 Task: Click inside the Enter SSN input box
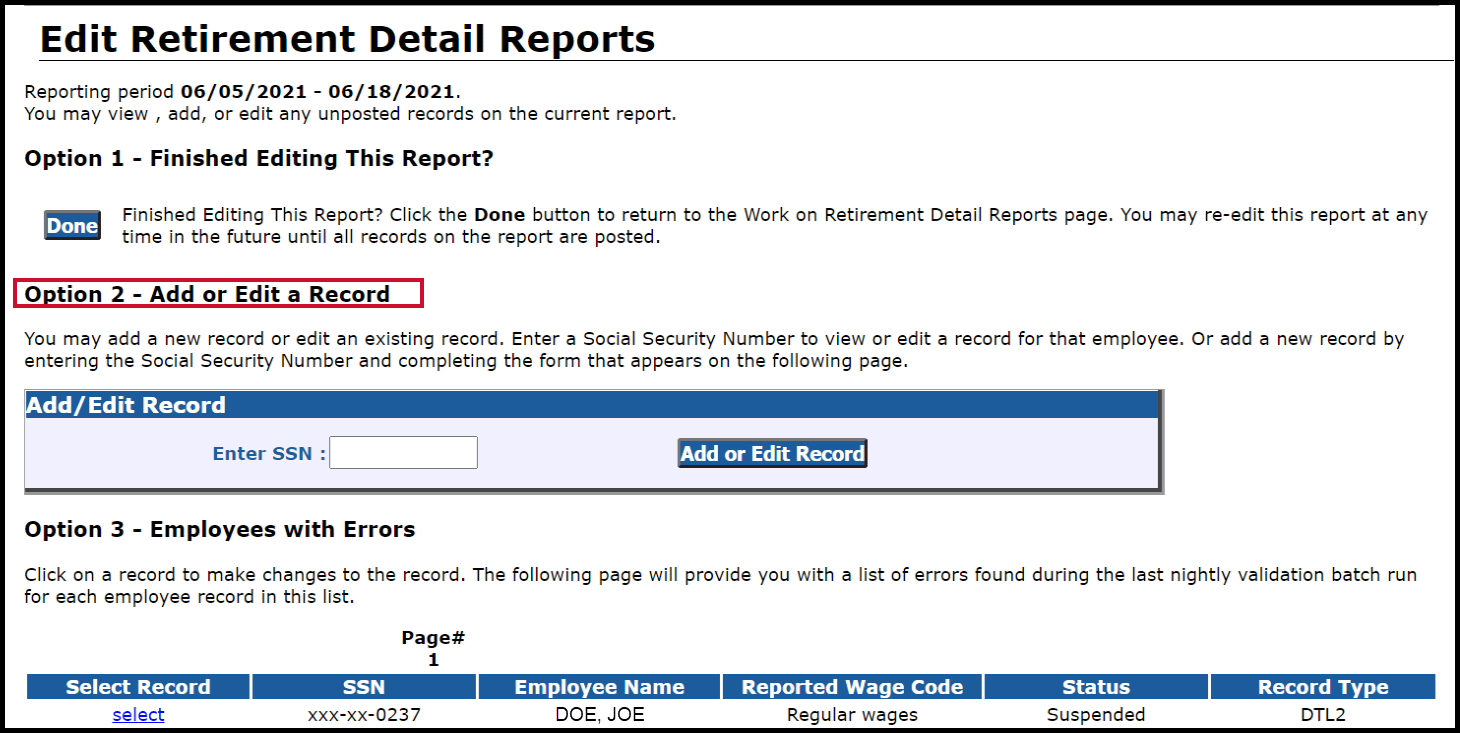403,452
